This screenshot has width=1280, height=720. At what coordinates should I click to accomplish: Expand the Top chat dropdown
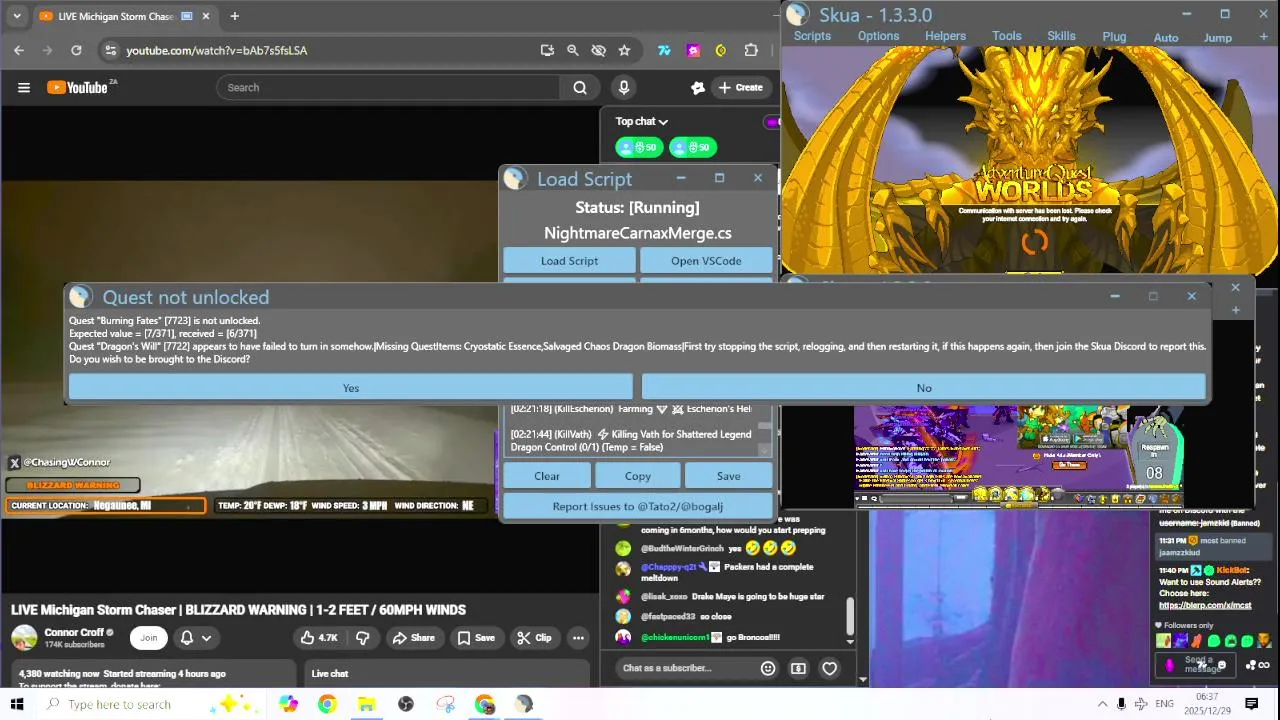(642, 121)
